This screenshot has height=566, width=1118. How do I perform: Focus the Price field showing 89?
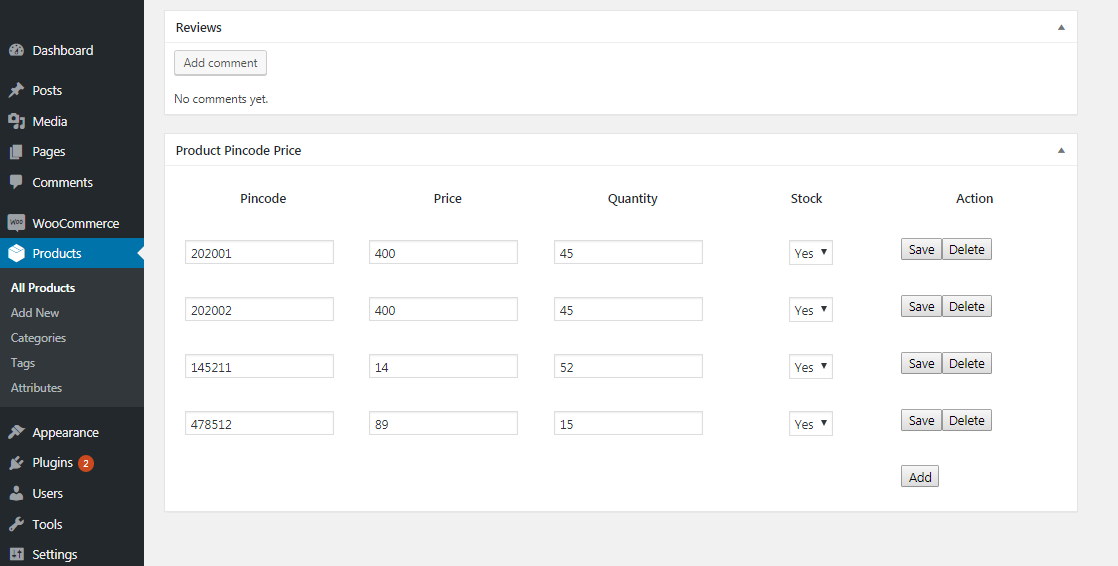(x=443, y=424)
